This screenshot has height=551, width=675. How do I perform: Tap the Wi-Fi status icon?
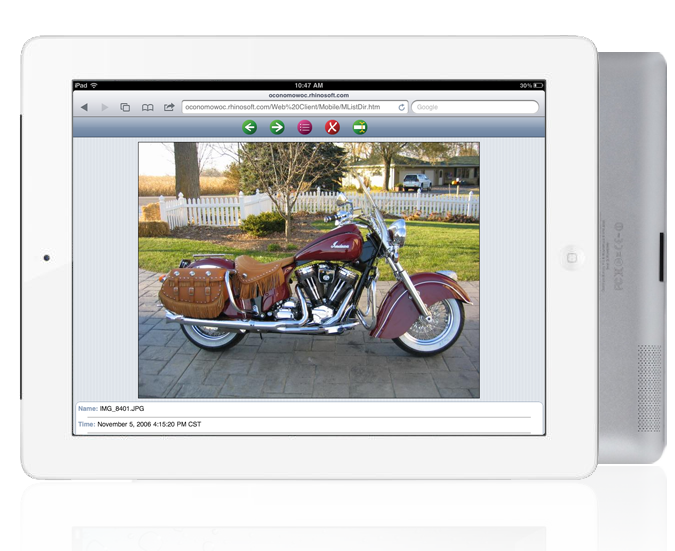click(x=94, y=85)
